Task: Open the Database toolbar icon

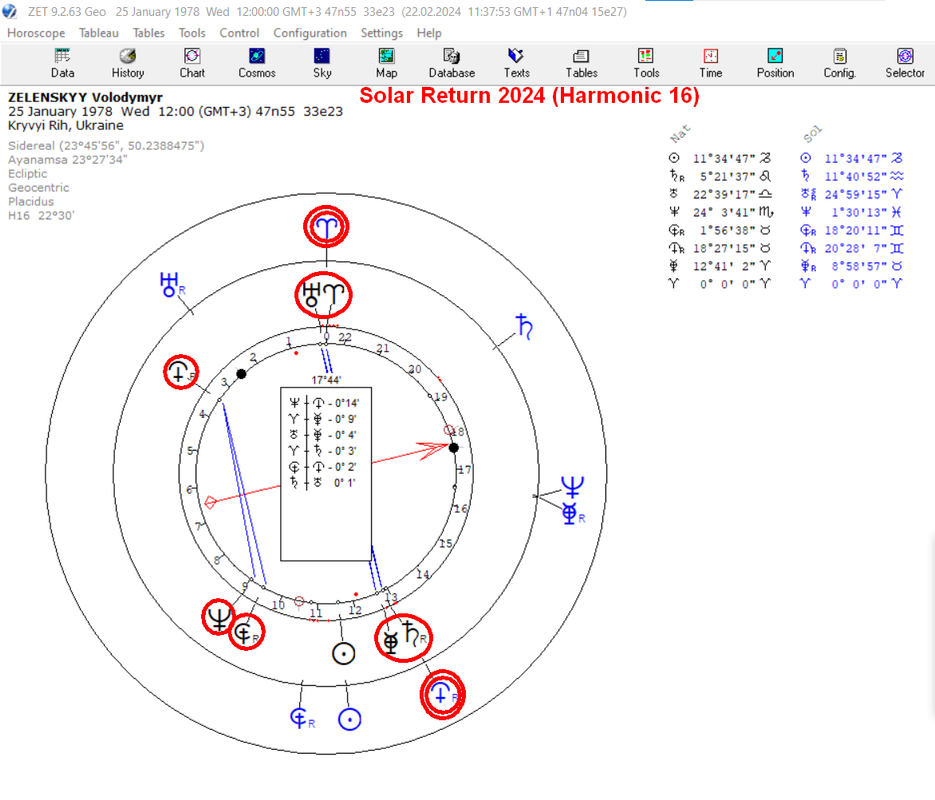Action: click(452, 64)
